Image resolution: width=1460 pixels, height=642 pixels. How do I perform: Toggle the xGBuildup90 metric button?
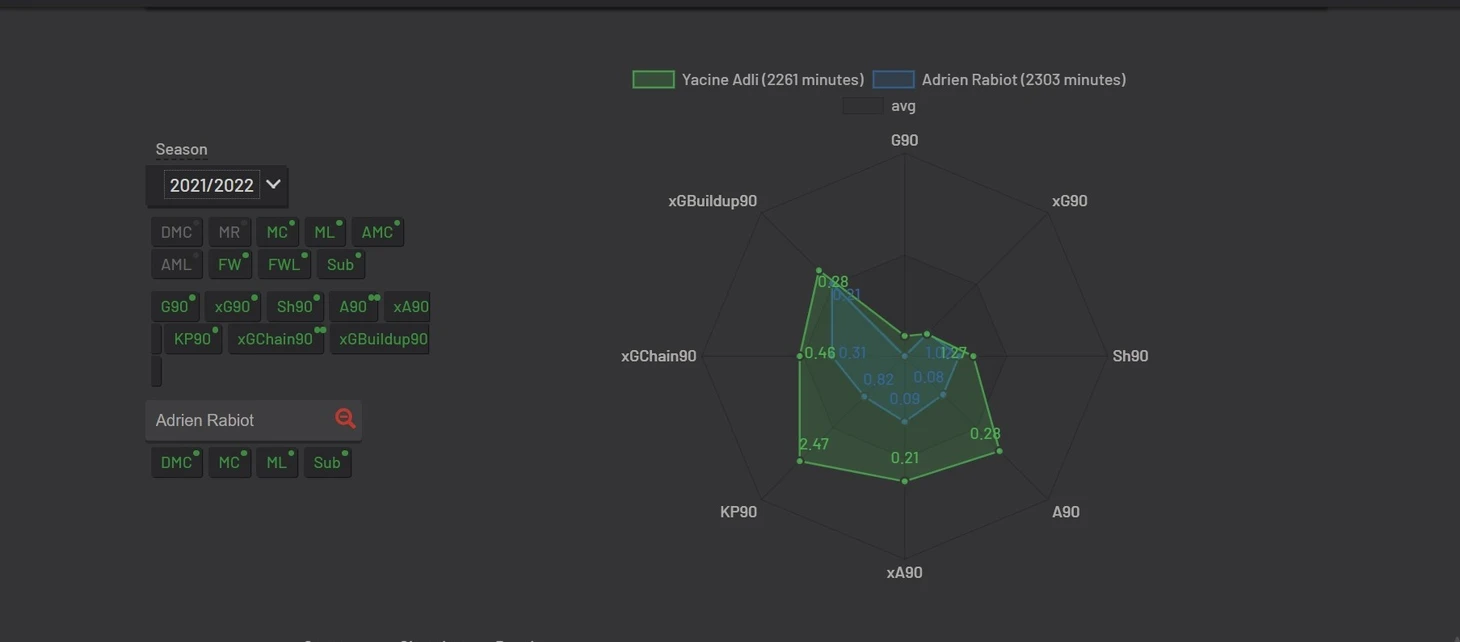click(x=382, y=338)
